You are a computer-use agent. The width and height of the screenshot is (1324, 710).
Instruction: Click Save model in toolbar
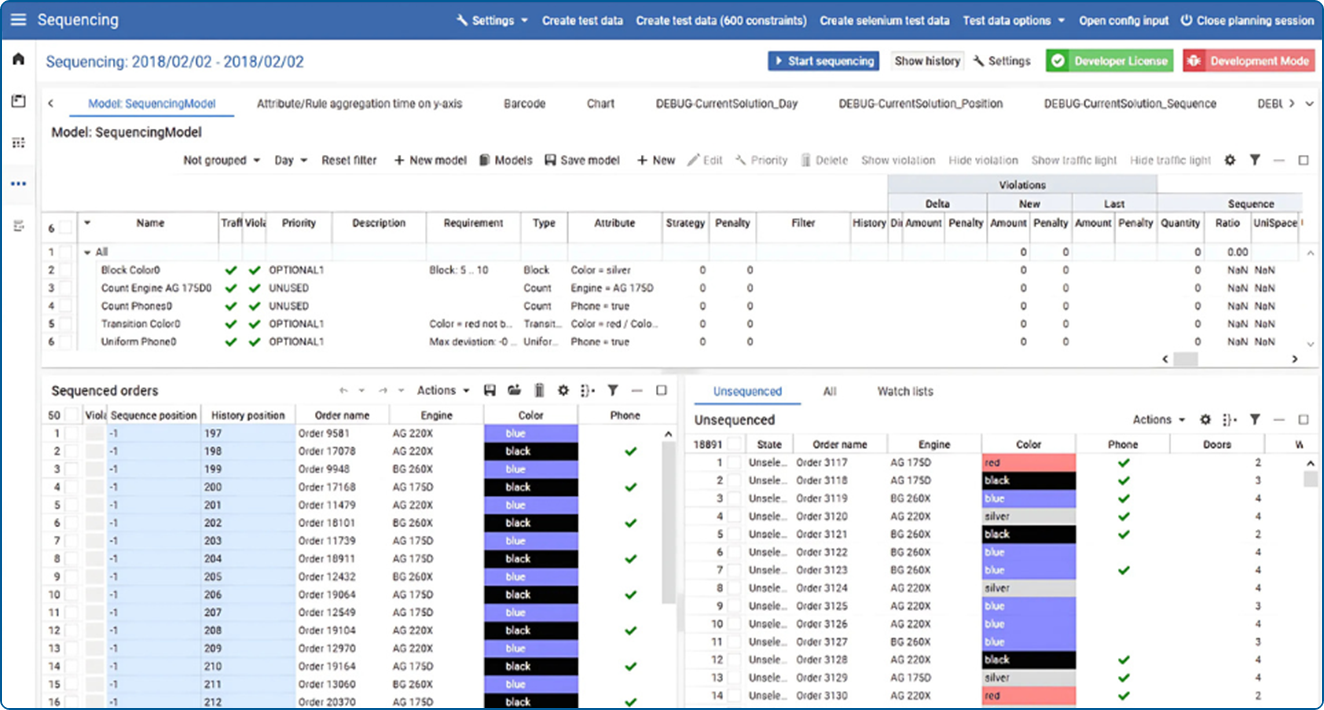point(583,160)
